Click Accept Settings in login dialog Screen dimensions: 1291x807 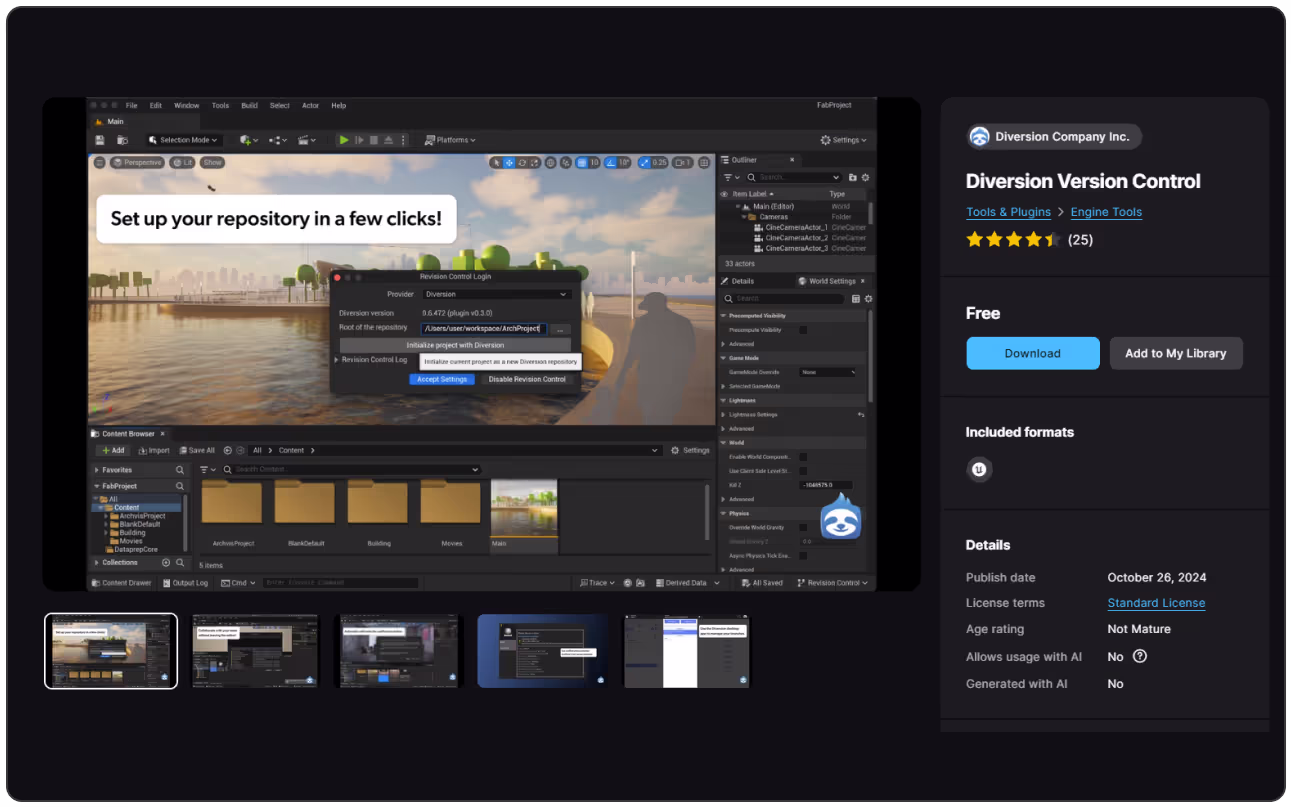click(442, 380)
